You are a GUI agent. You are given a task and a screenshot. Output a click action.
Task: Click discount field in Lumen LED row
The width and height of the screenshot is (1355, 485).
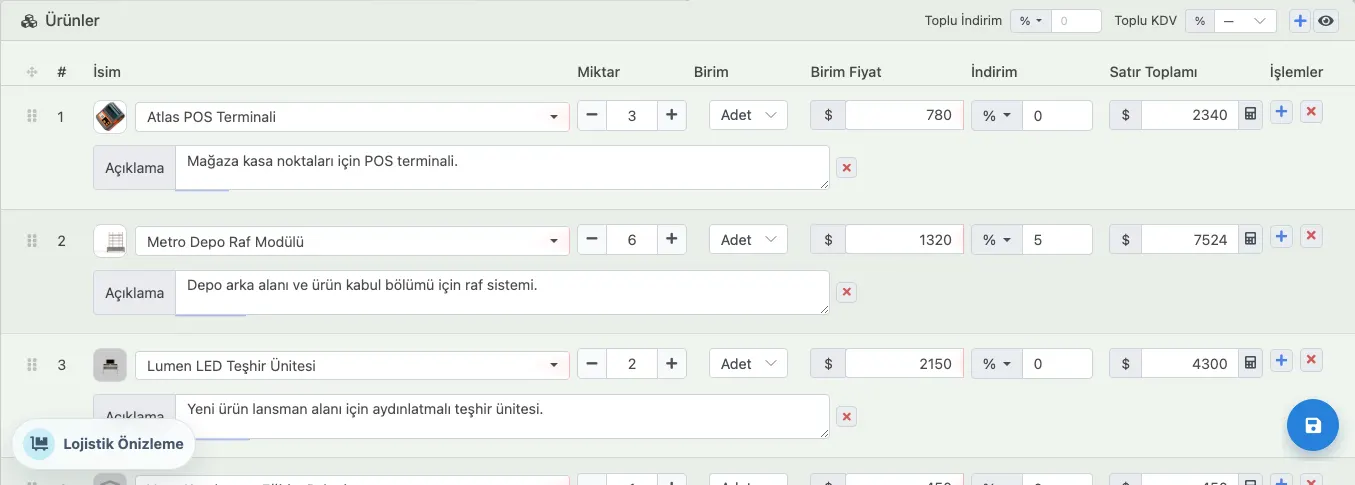[1057, 363]
